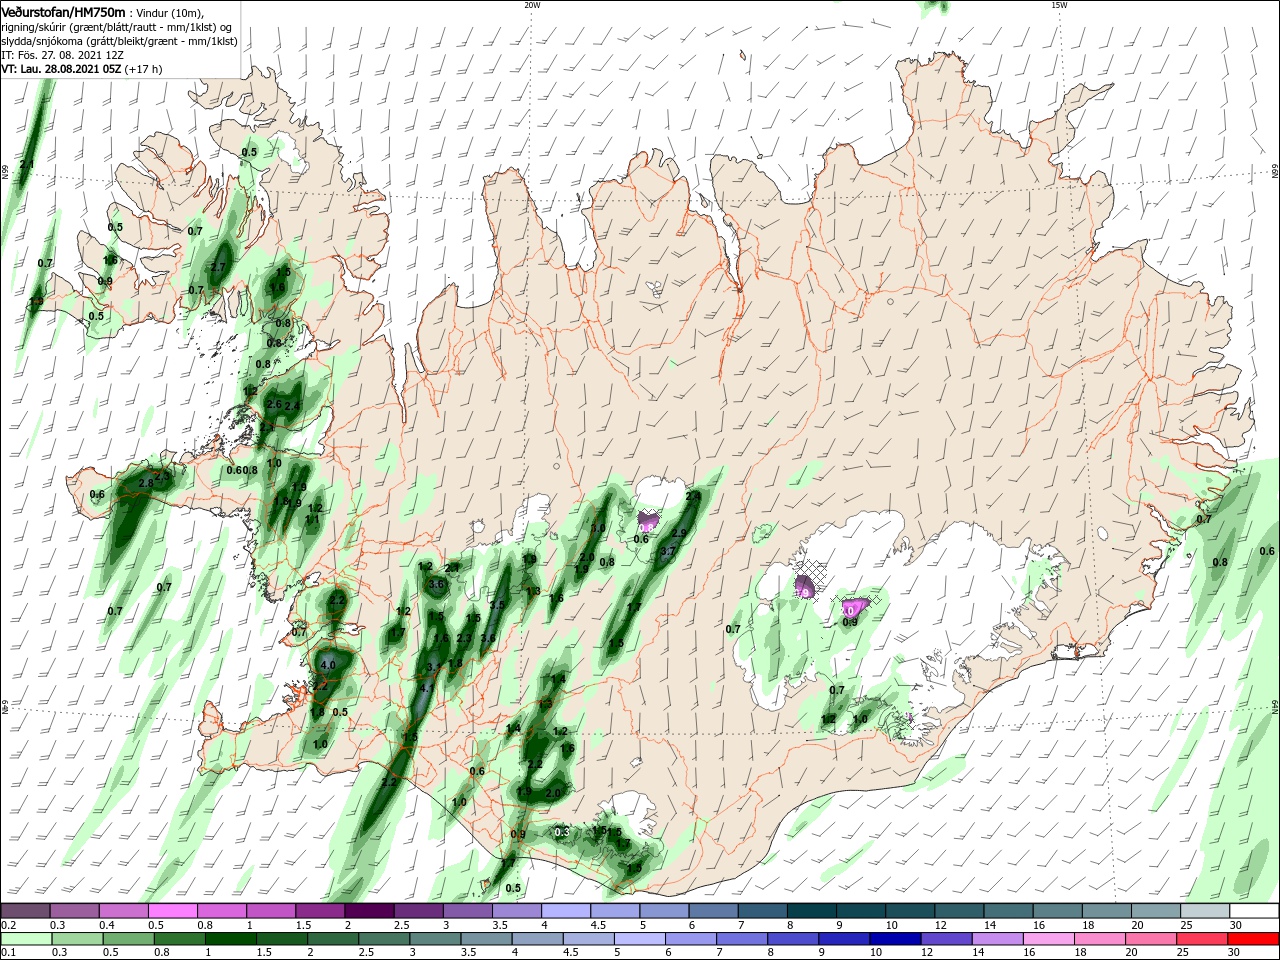Pick the bright pink snow legend swatch labeled 0.5
The width and height of the screenshot is (1280, 960).
(172, 911)
